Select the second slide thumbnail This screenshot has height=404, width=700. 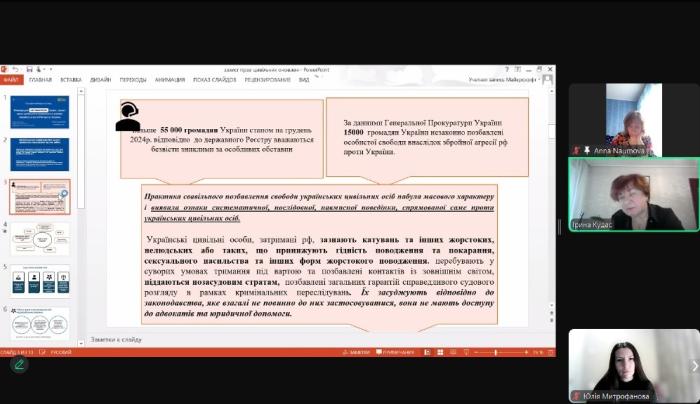40,154
